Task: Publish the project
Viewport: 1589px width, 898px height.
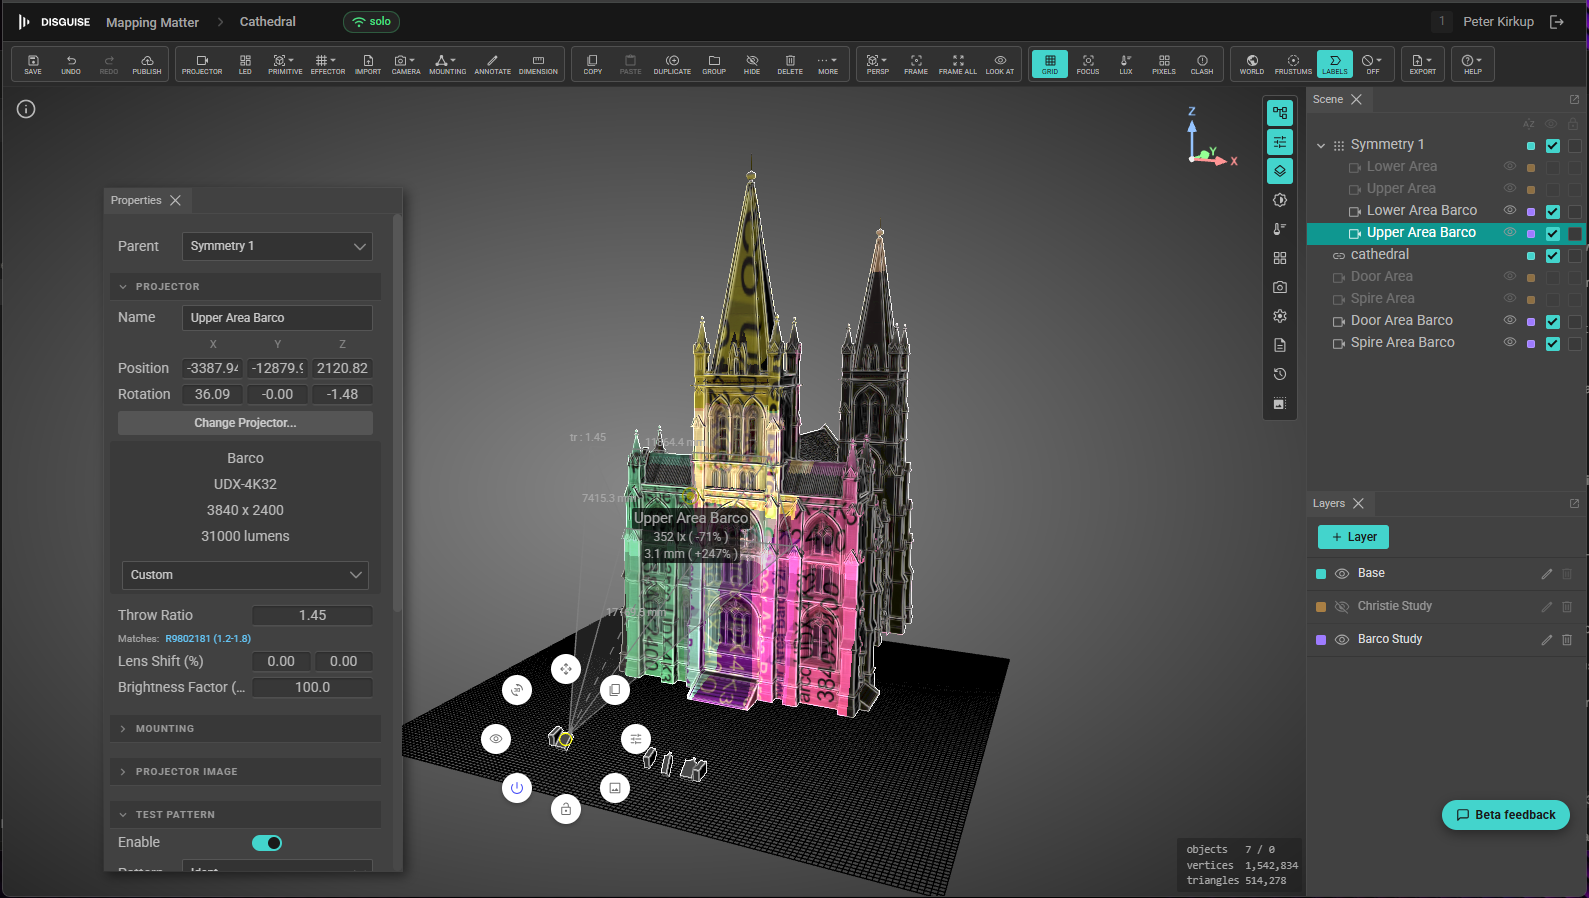Action: pyautogui.click(x=147, y=64)
